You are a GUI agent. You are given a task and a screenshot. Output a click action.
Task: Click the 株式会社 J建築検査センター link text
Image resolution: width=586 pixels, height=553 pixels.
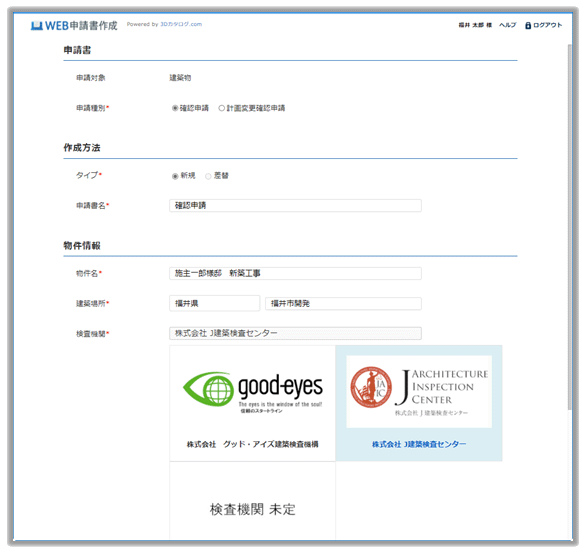tap(419, 444)
